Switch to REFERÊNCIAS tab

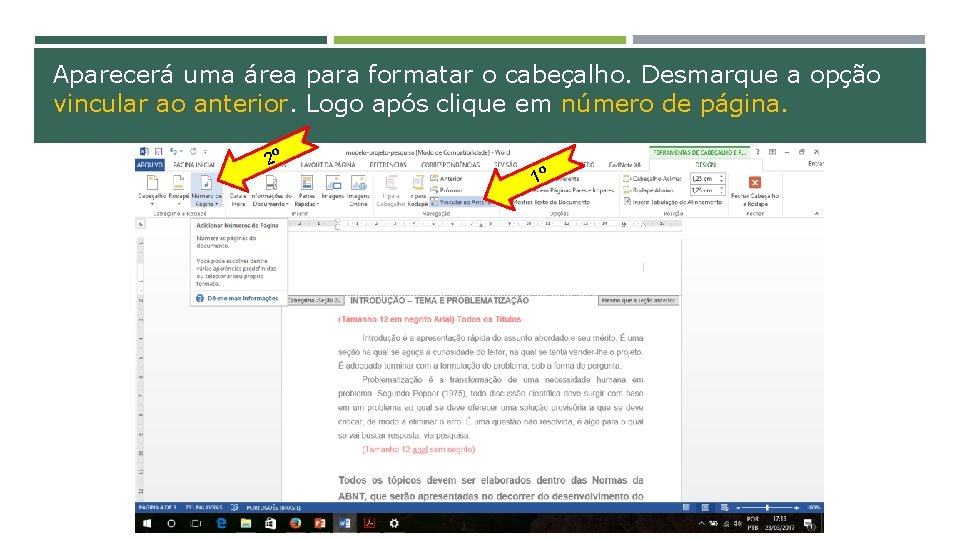tap(388, 165)
